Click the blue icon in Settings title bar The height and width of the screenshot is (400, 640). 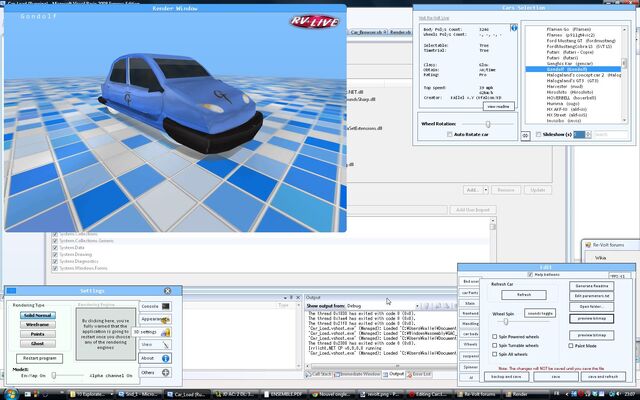pos(11,291)
